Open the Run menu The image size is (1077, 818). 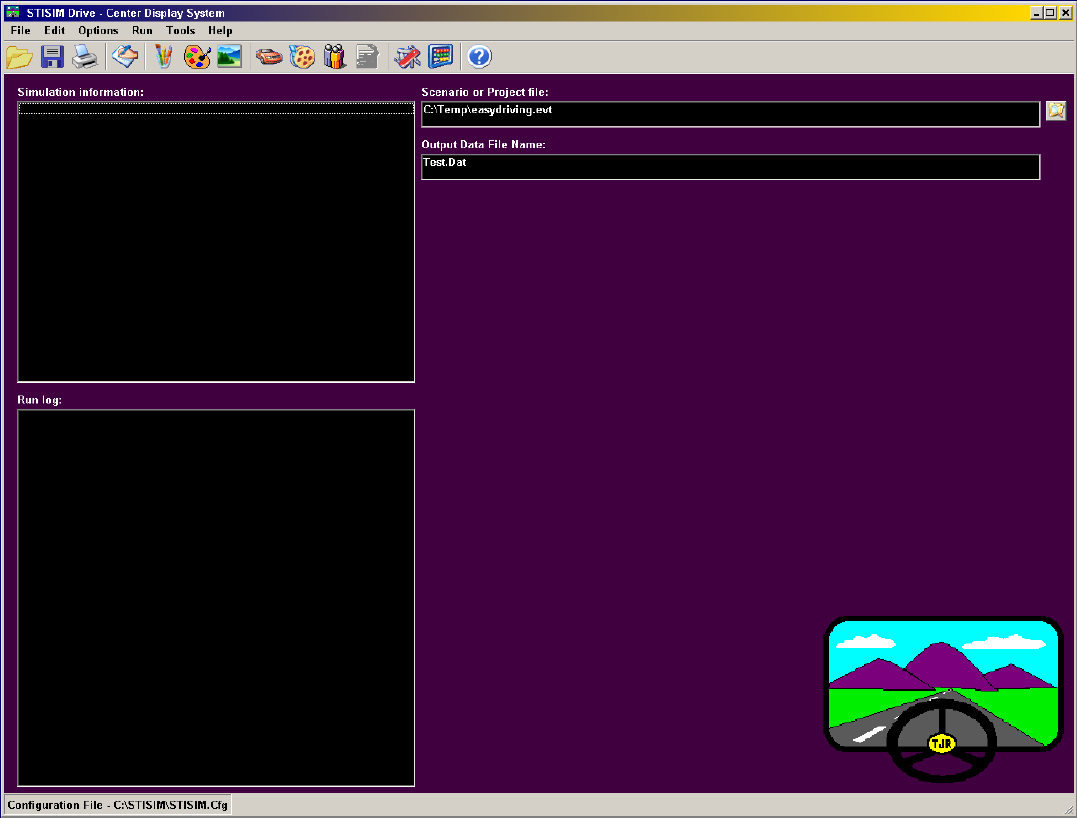[x=142, y=30]
